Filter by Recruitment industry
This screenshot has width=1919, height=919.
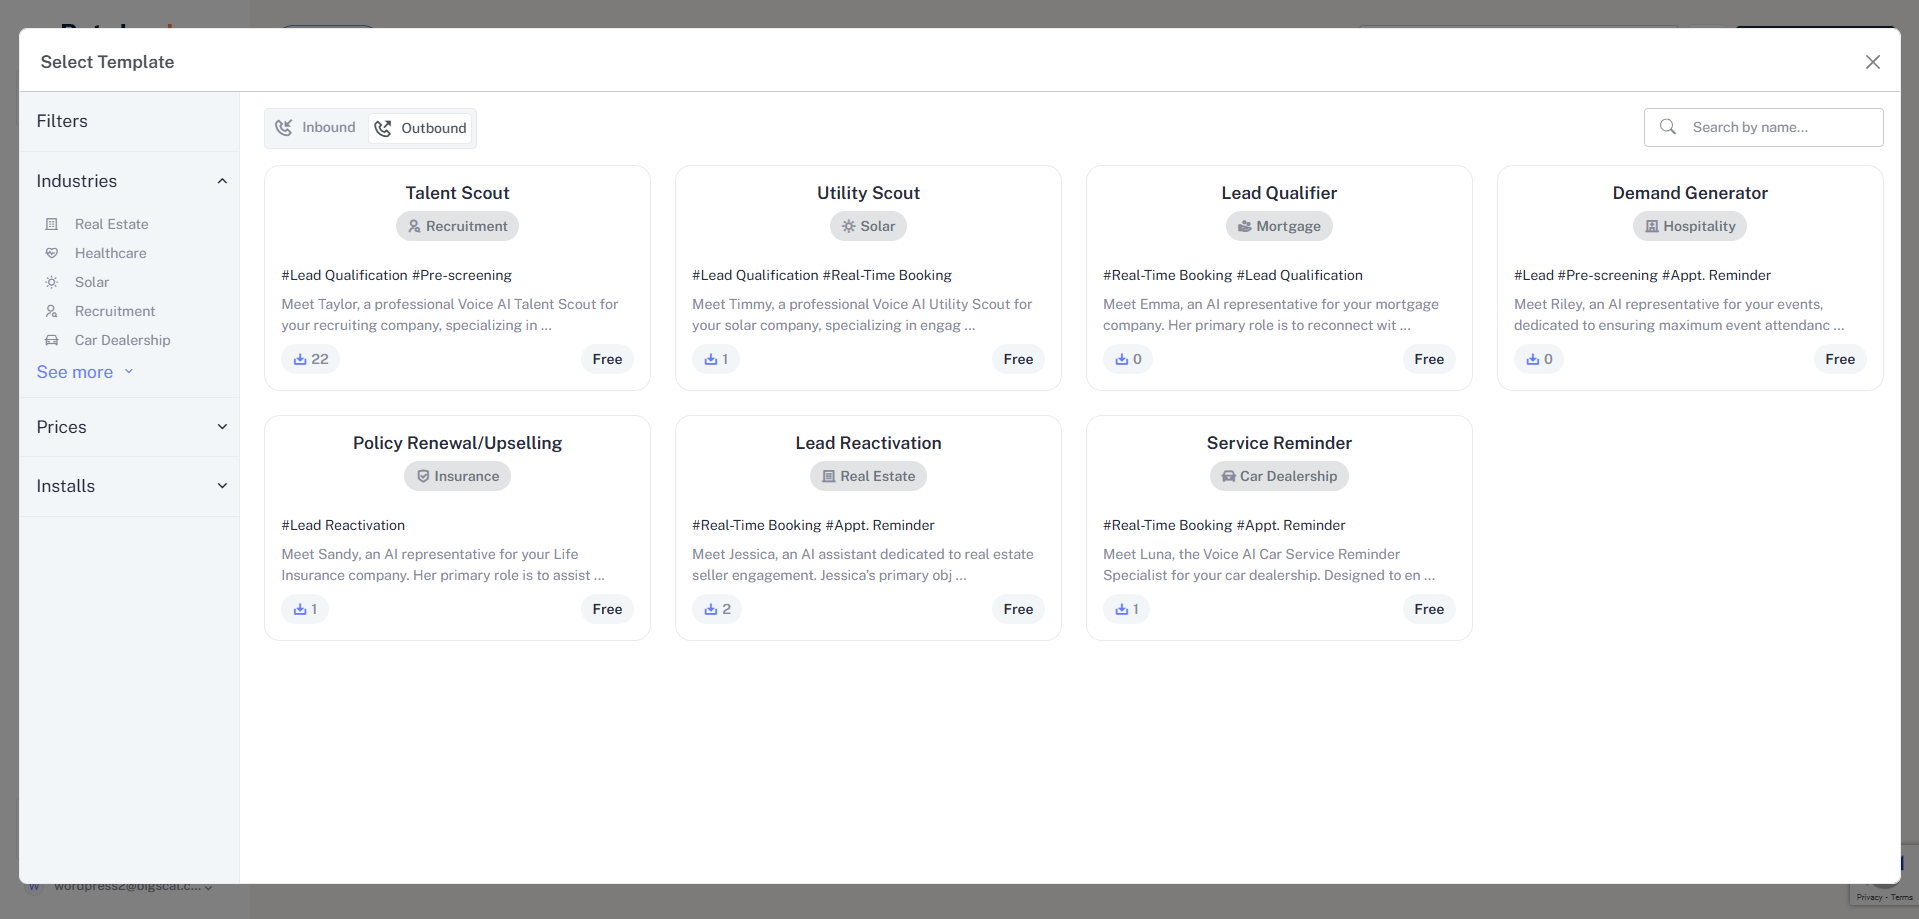coord(114,311)
